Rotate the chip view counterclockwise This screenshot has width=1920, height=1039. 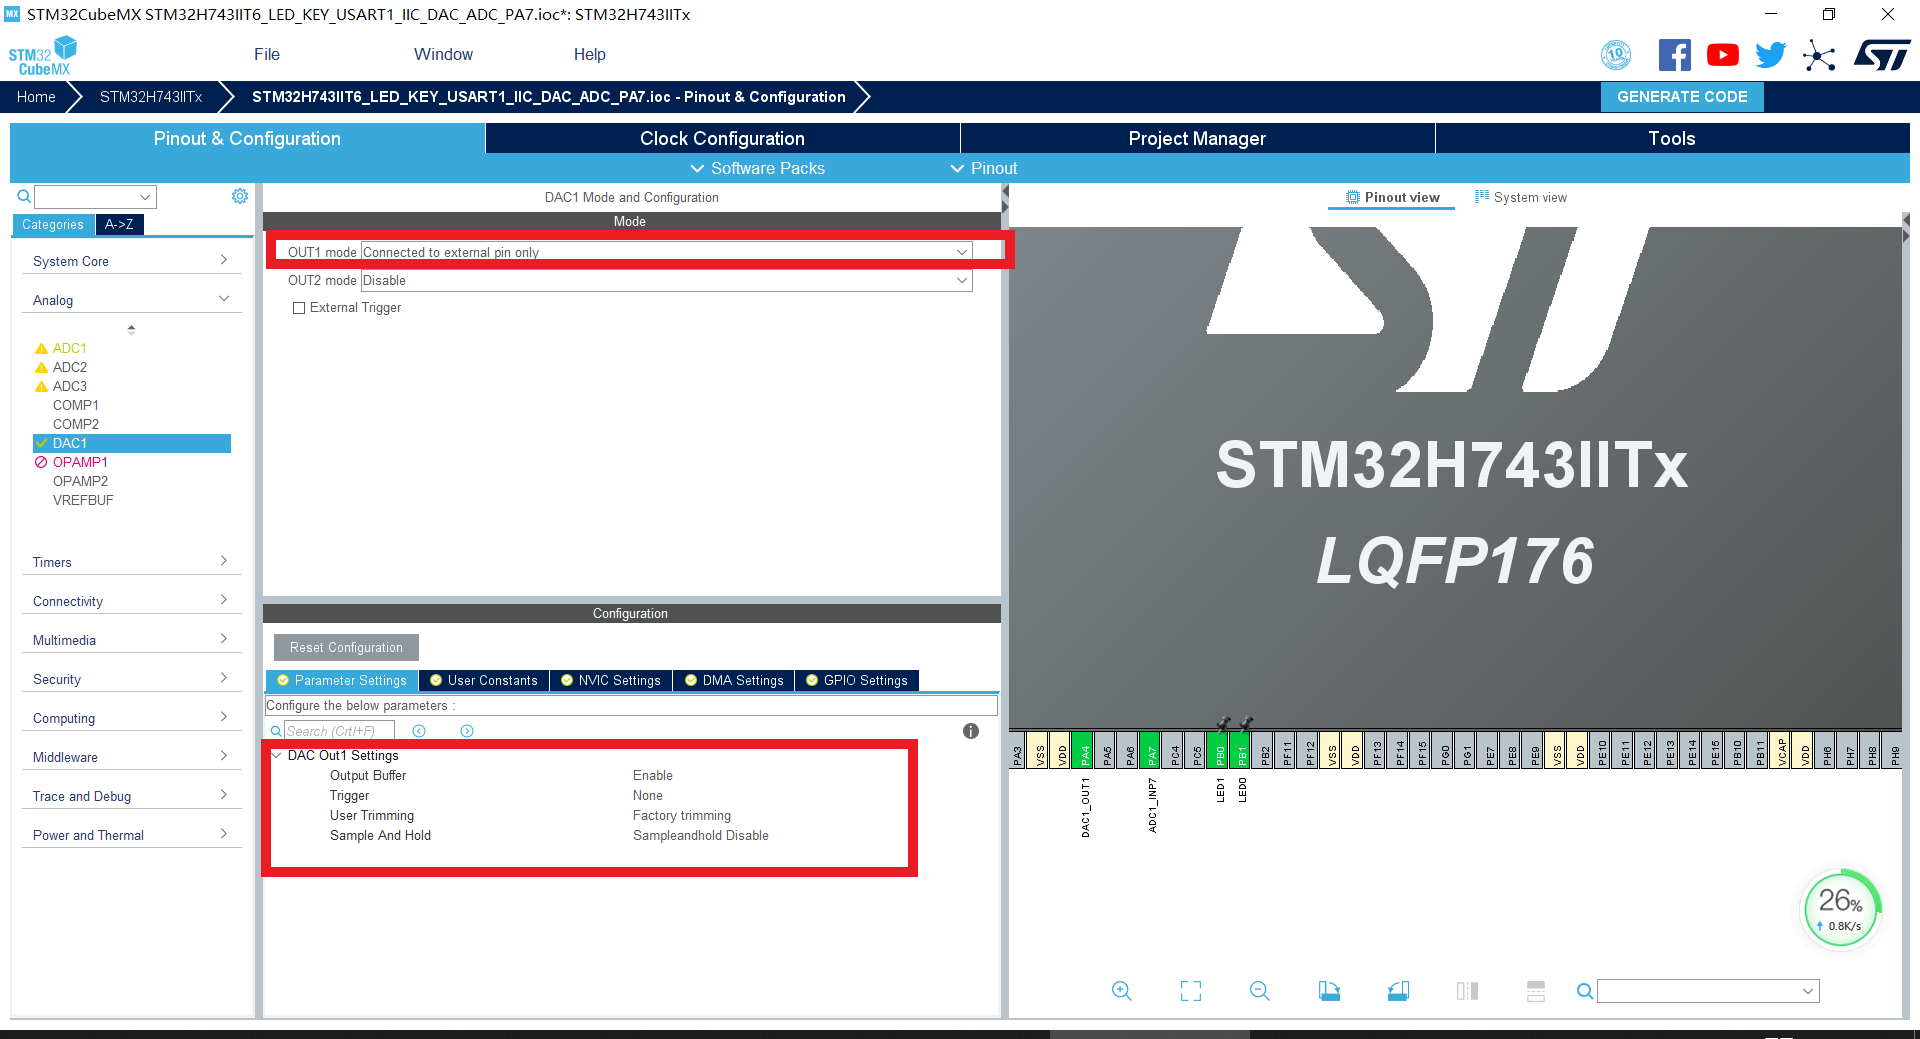[1398, 991]
